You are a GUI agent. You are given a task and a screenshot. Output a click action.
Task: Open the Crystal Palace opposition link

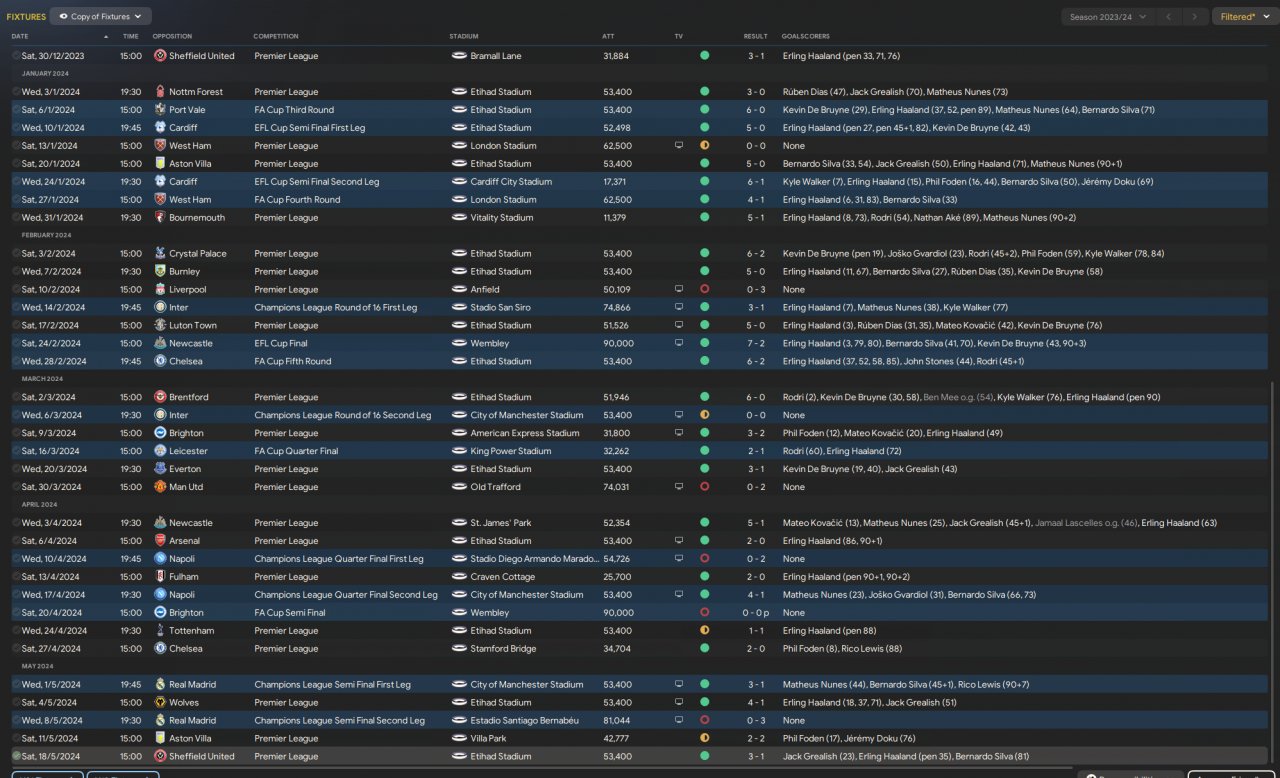click(x=198, y=254)
